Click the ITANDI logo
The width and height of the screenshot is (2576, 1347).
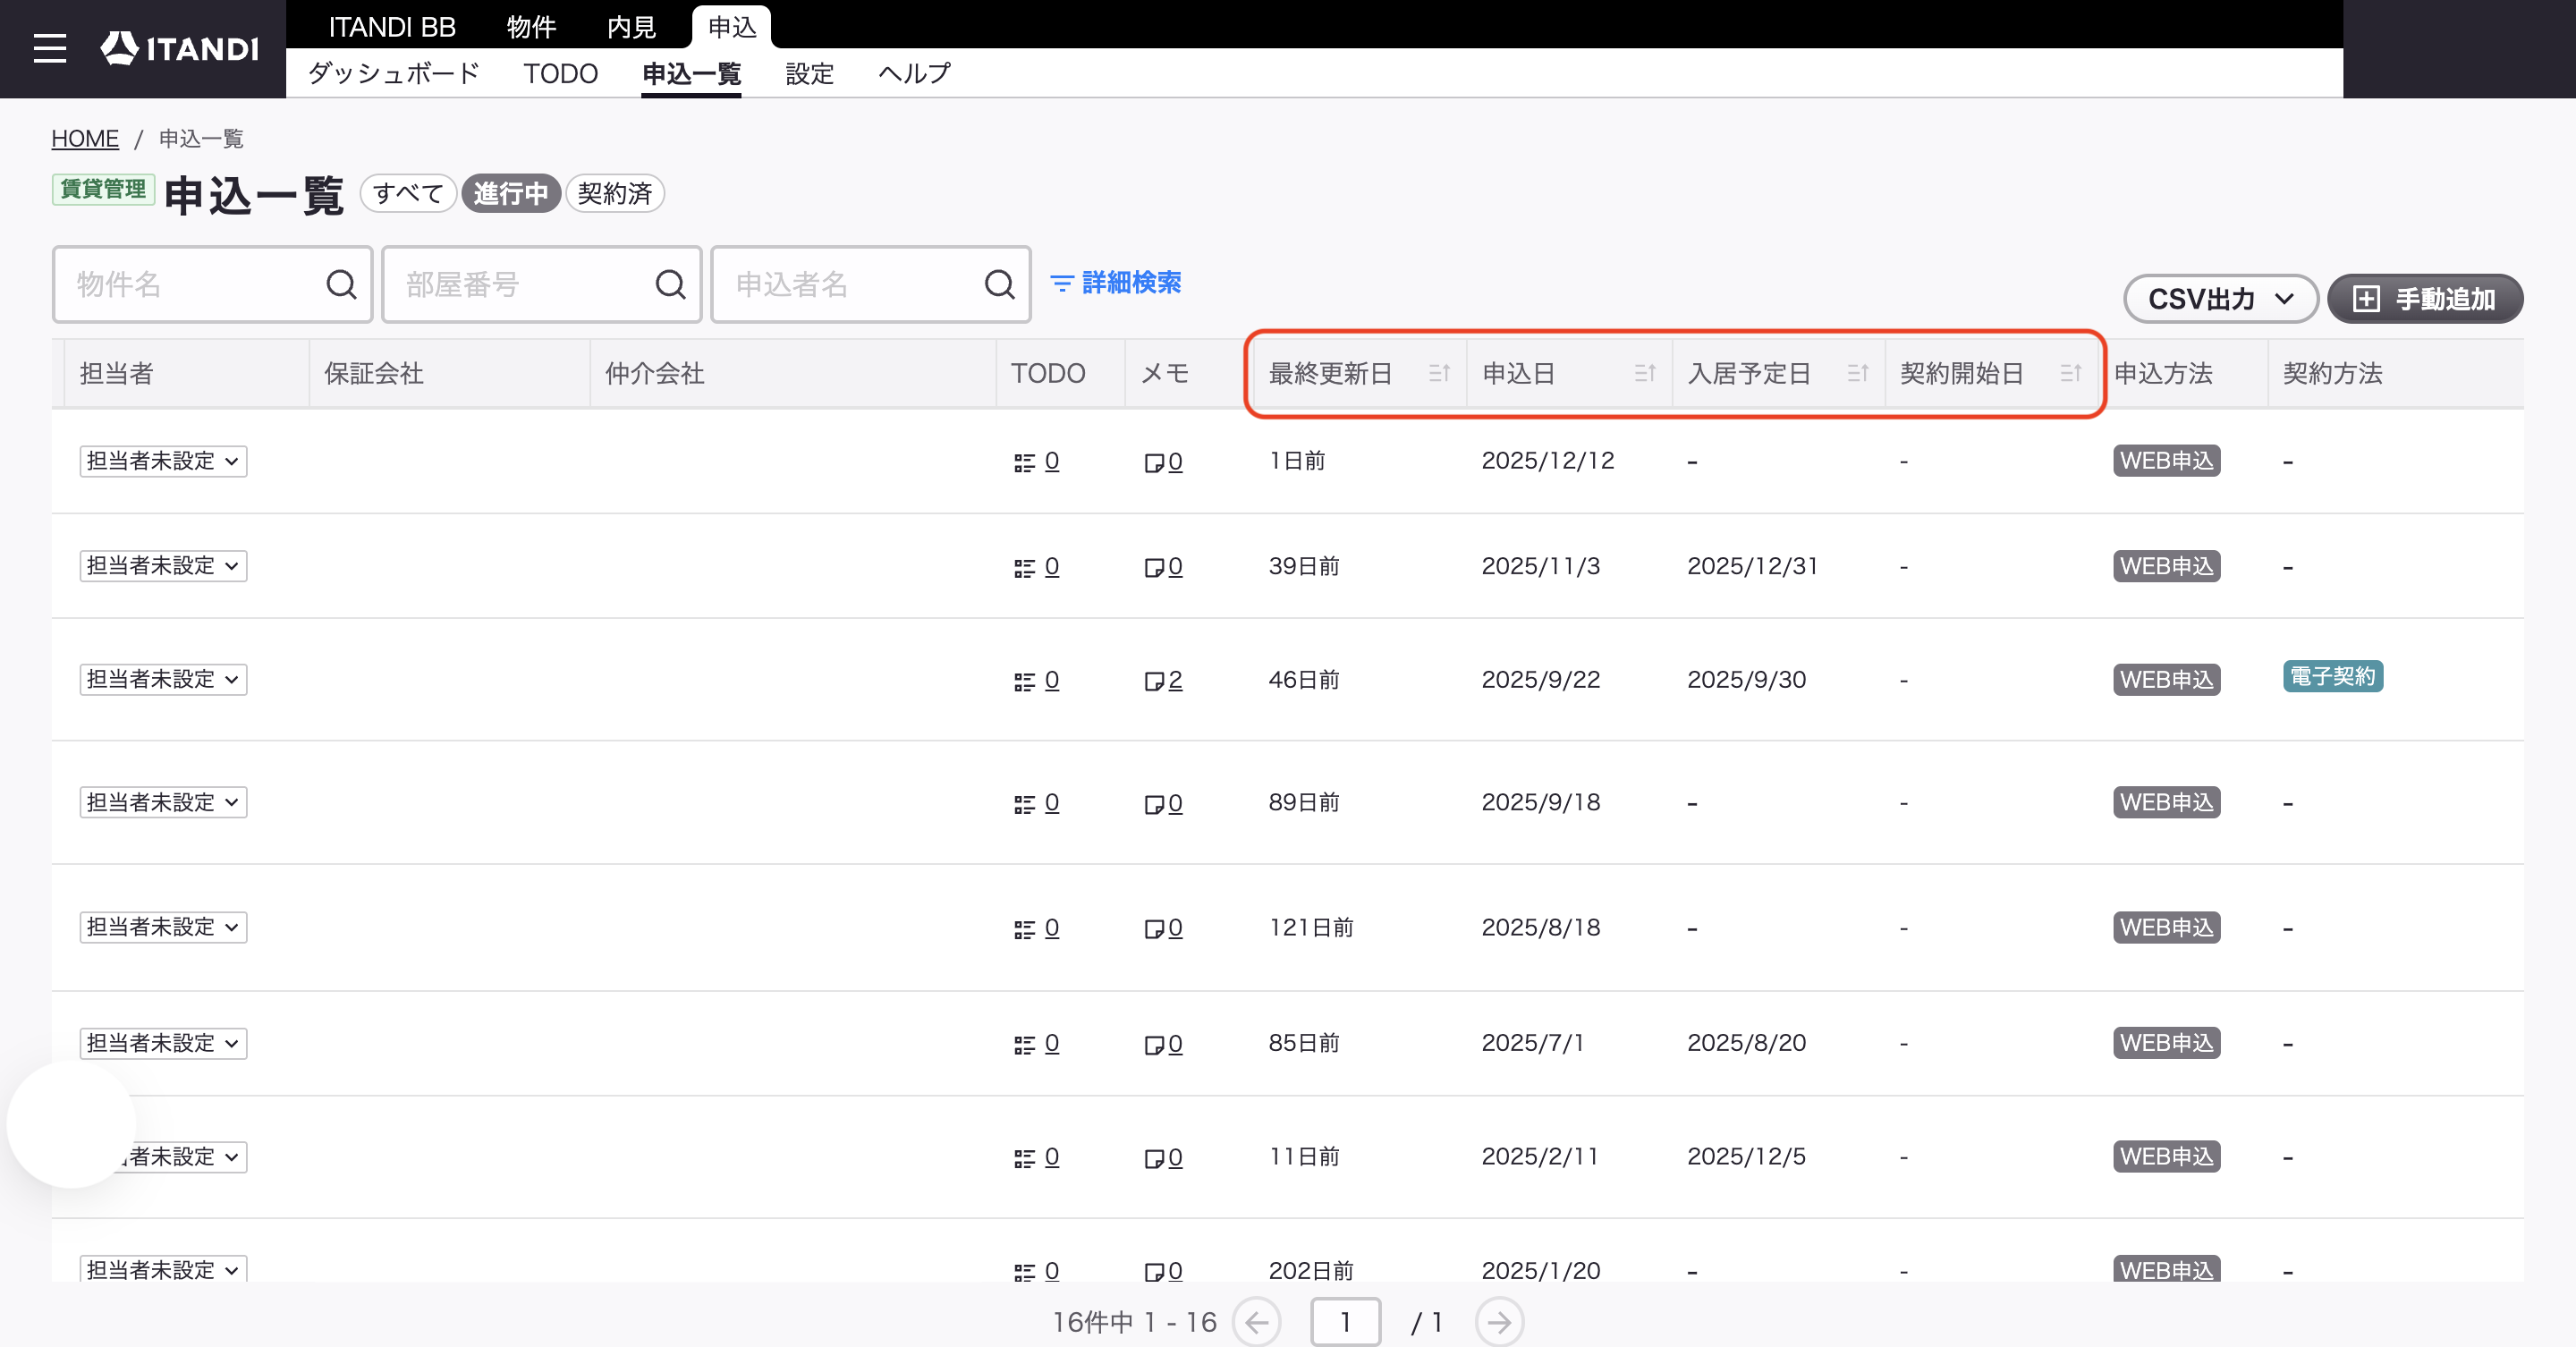pyautogui.click(x=179, y=48)
